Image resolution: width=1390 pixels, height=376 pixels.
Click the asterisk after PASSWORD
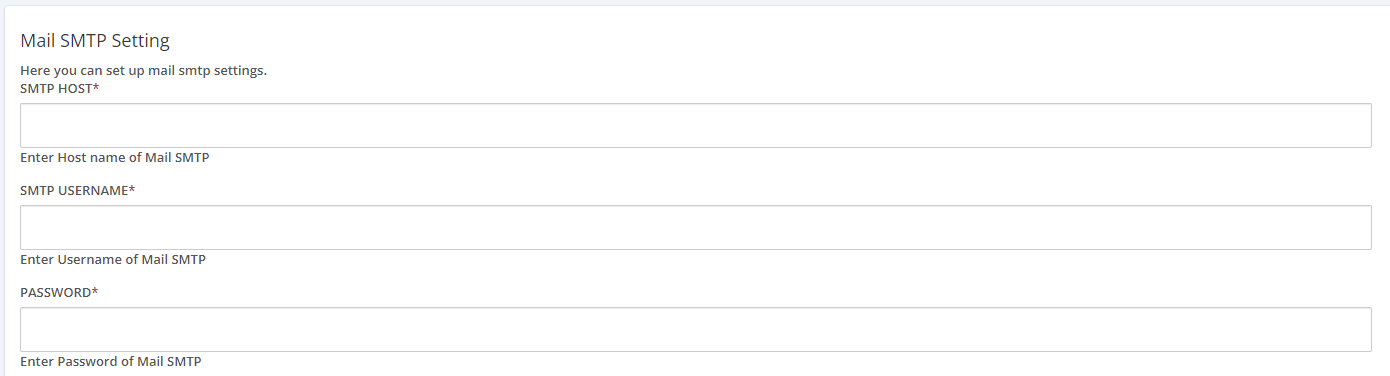(x=95, y=292)
